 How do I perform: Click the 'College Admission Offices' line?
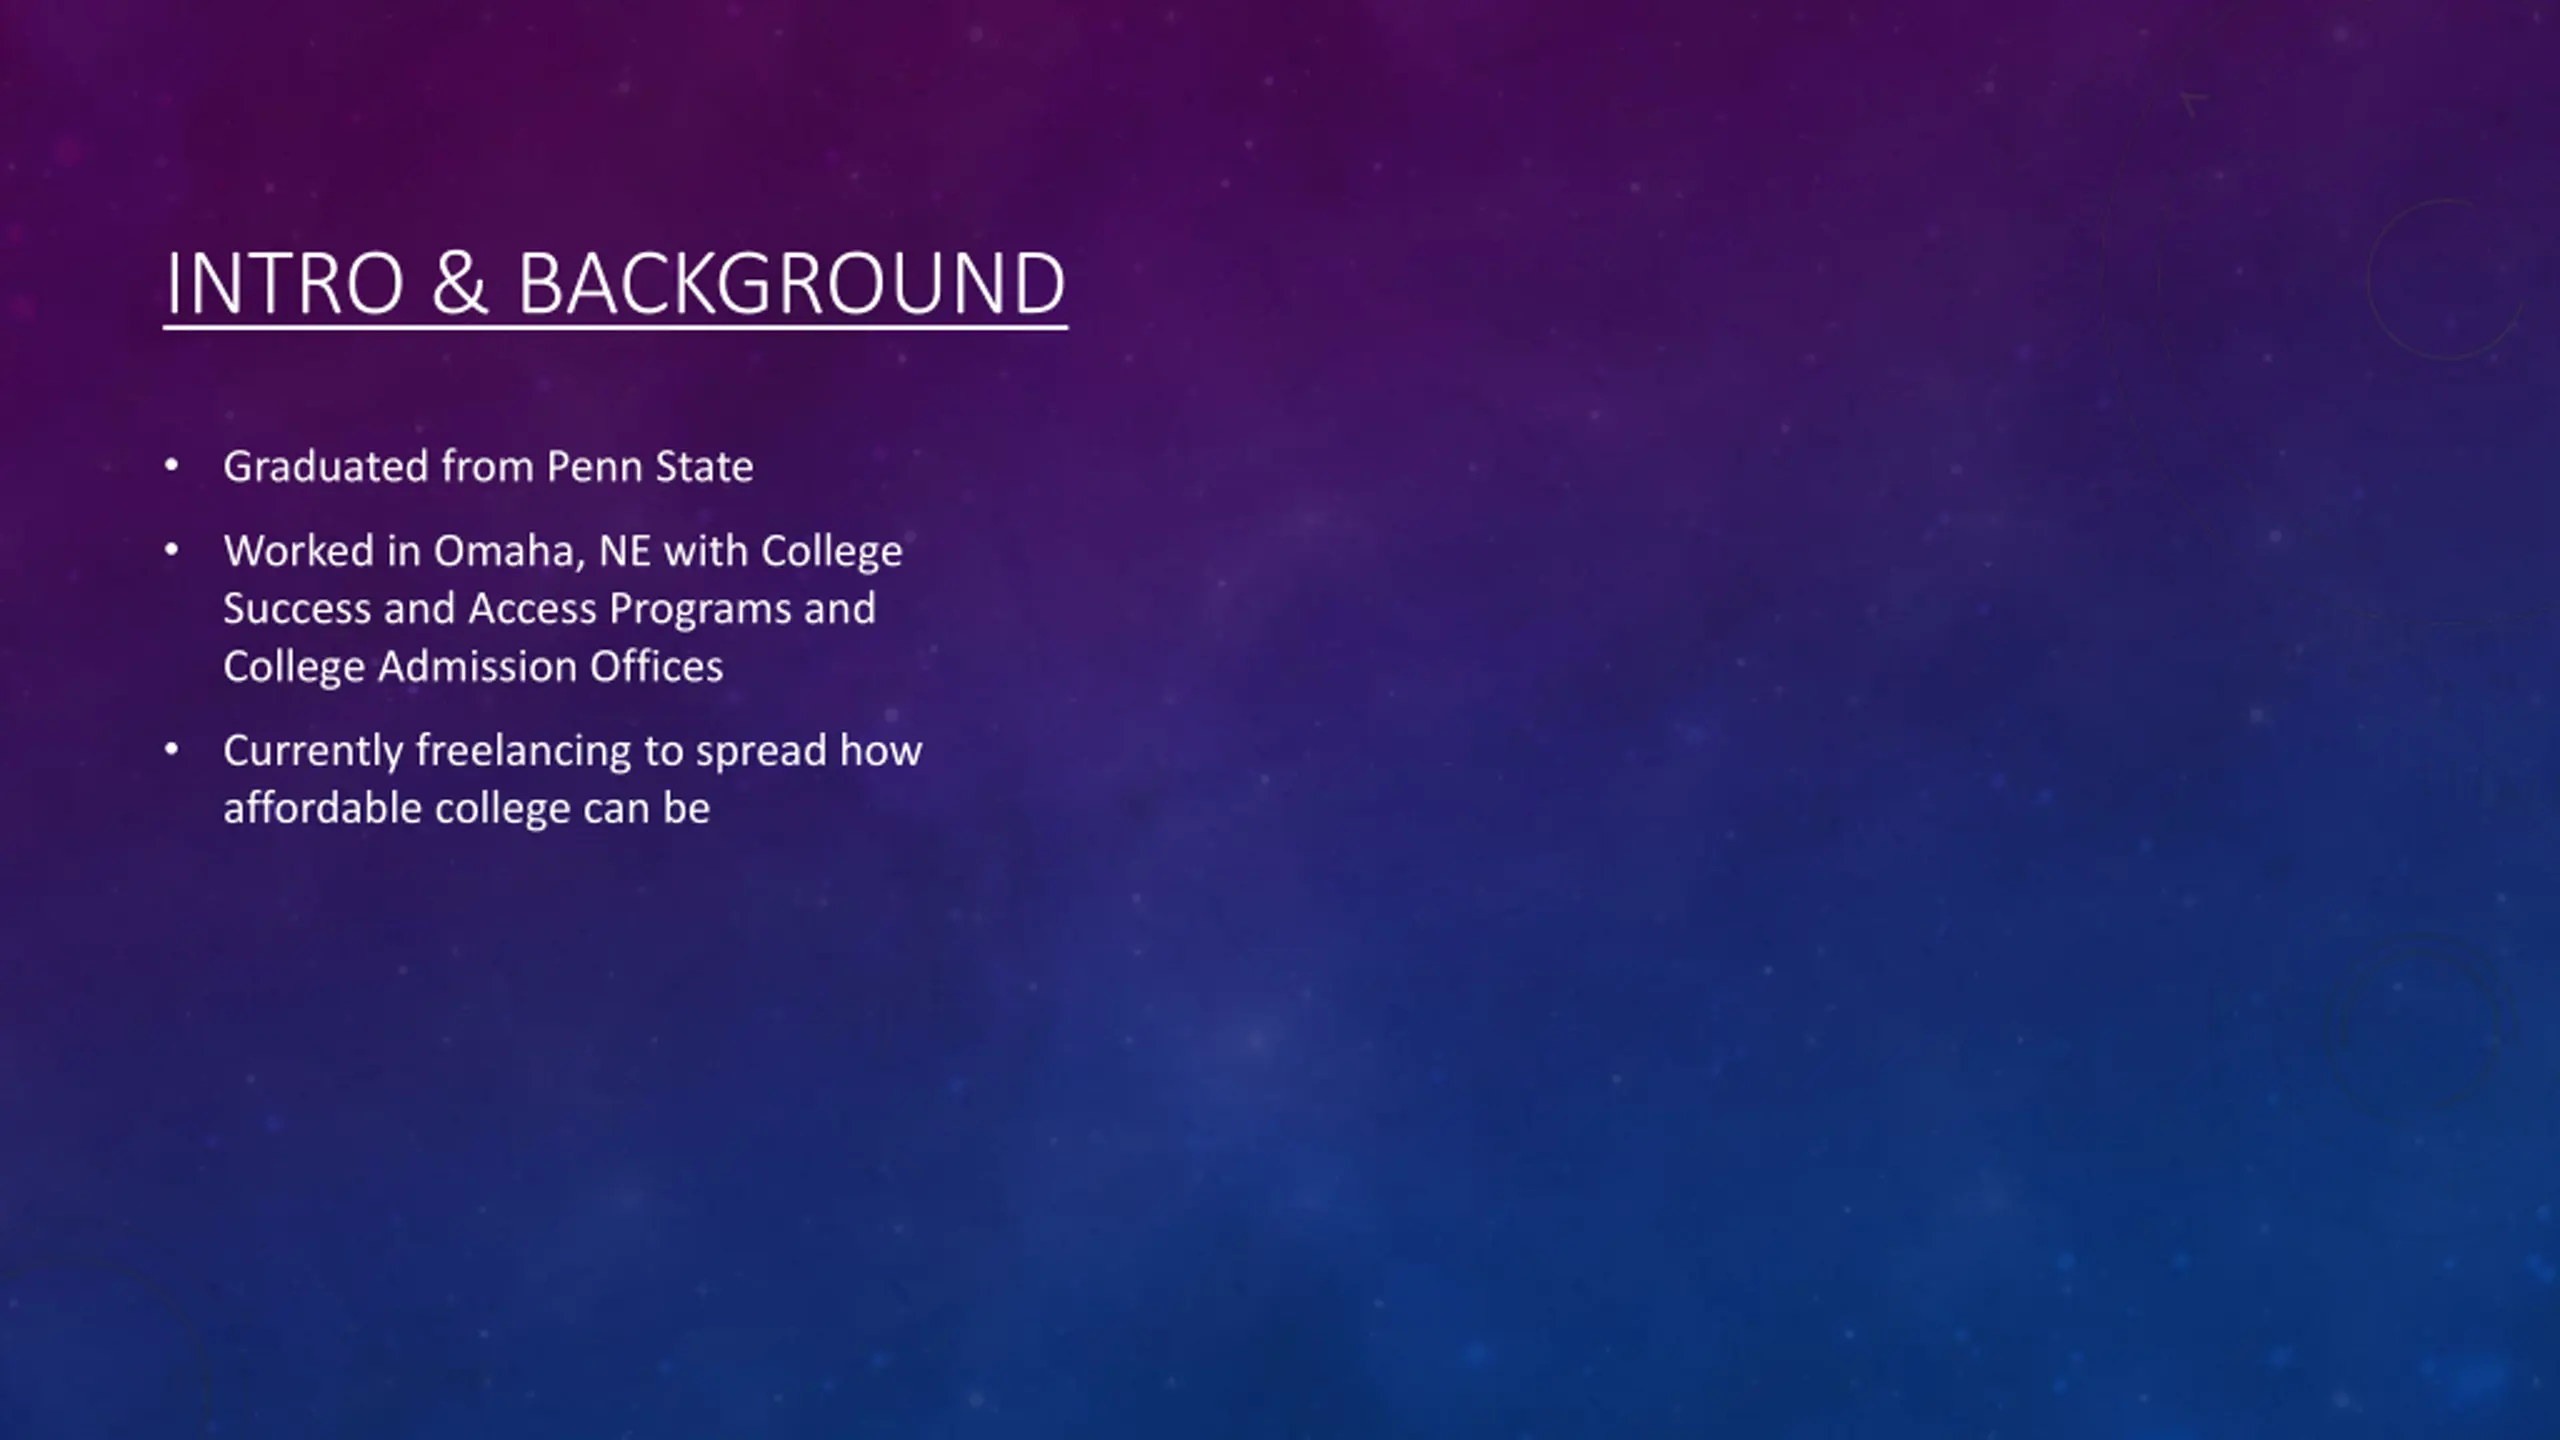click(473, 667)
